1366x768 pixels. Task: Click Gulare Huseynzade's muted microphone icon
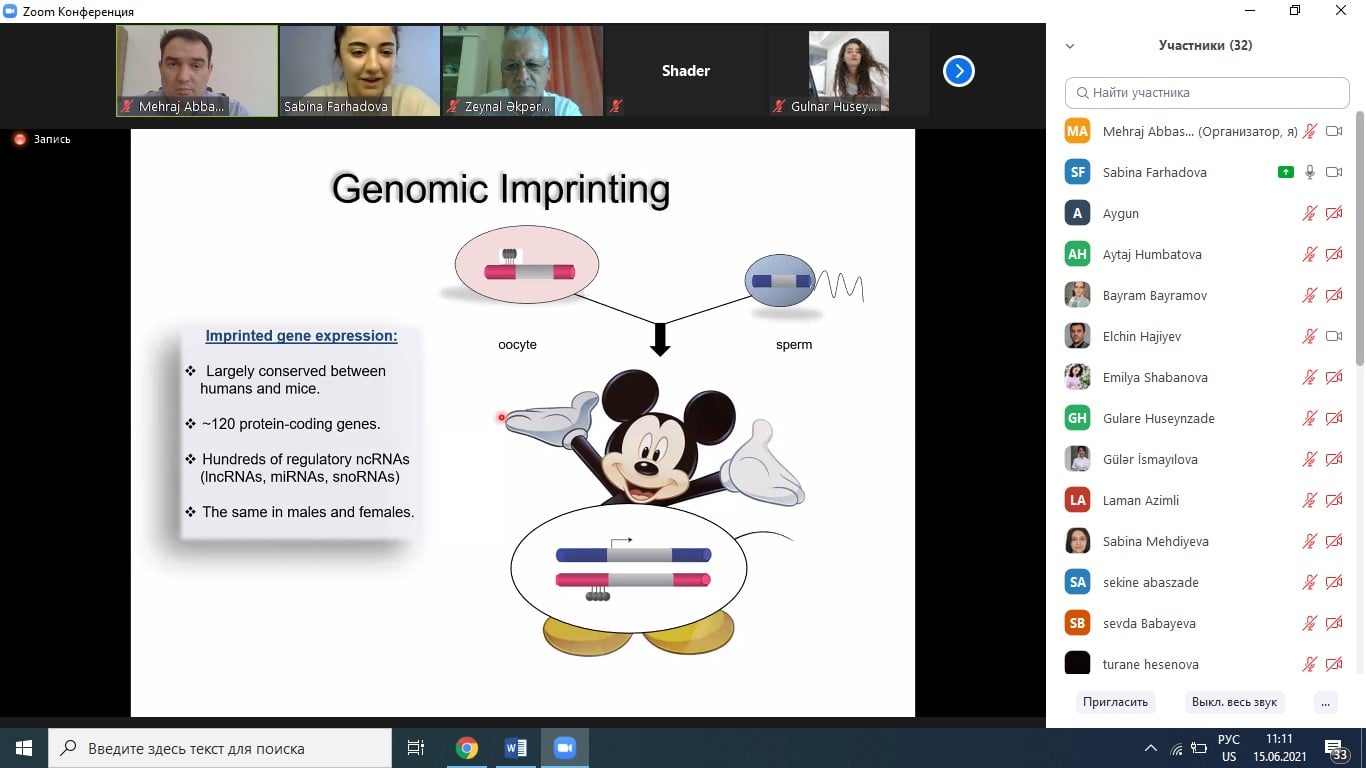[x=1310, y=418]
